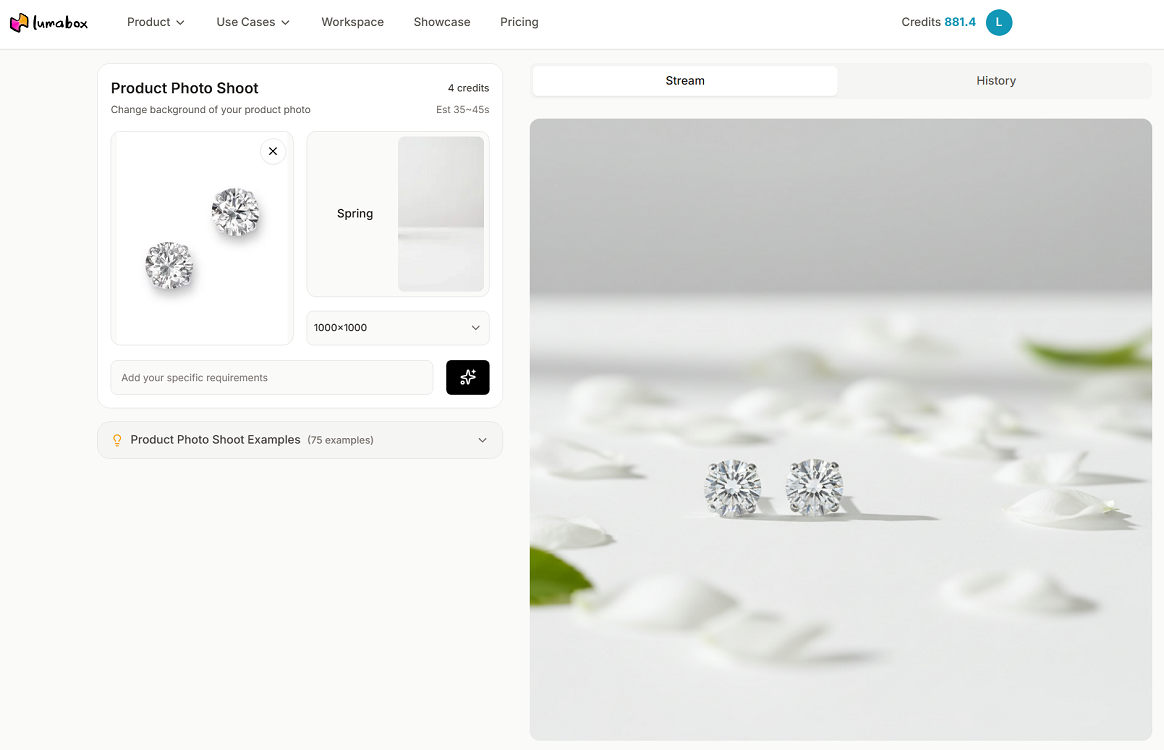1164x750 pixels.
Task: Open the Showcase page
Action: [442, 22]
